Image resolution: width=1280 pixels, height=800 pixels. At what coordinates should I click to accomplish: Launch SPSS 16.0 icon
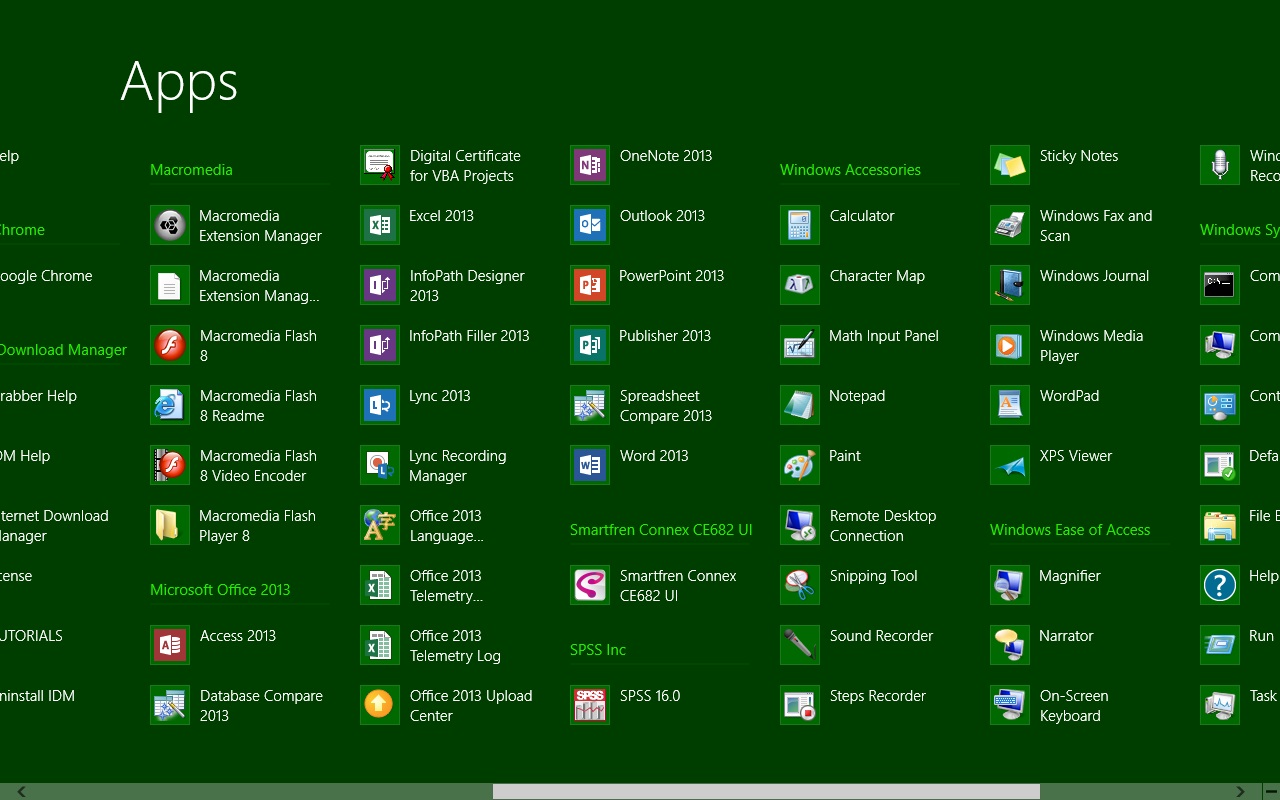(590, 705)
